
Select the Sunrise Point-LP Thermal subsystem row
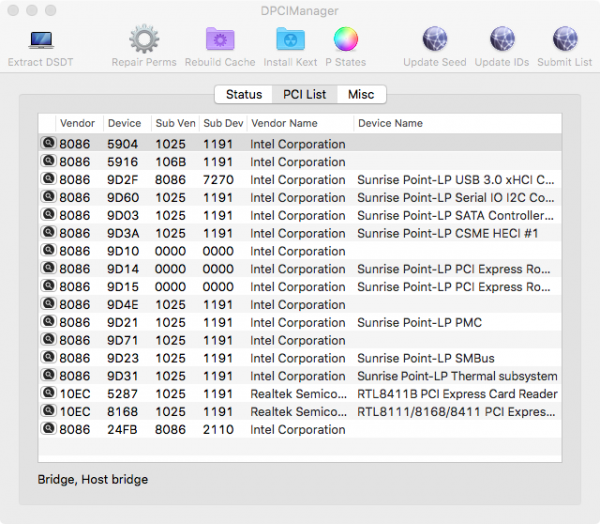click(456, 376)
